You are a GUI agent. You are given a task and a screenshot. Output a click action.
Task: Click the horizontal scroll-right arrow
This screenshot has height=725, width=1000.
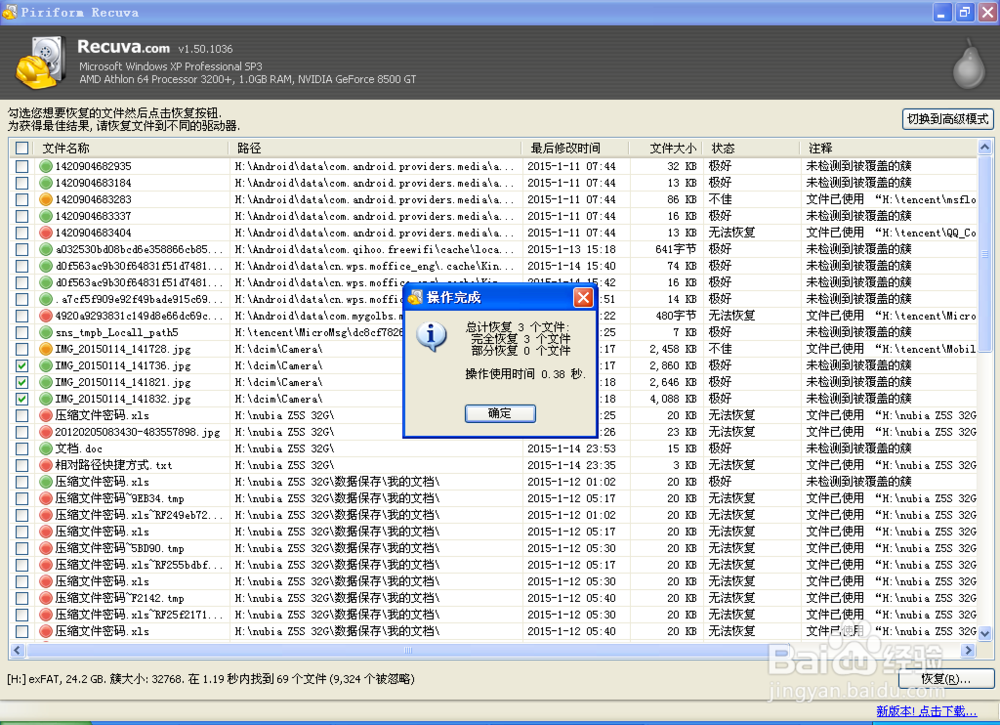coord(969,650)
